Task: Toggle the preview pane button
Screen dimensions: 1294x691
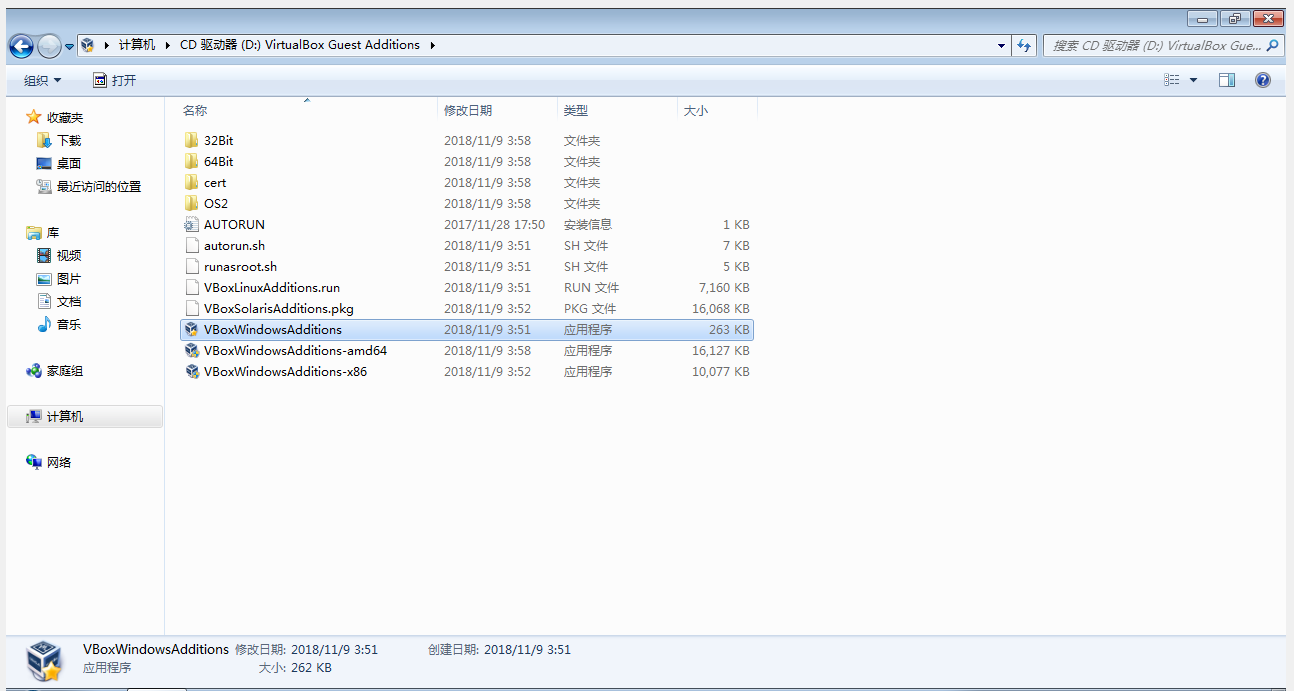Action: tap(1227, 80)
